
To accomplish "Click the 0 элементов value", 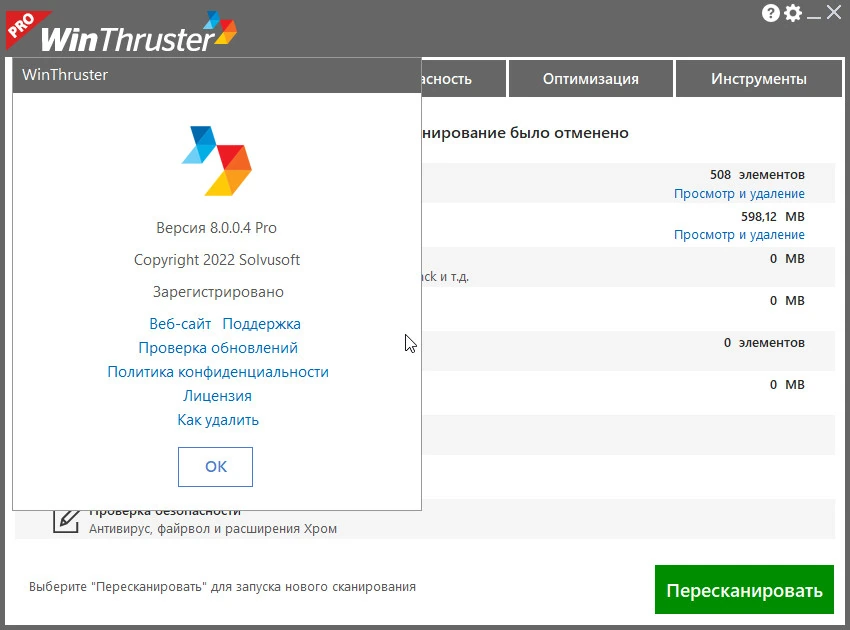I will click(x=764, y=343).
